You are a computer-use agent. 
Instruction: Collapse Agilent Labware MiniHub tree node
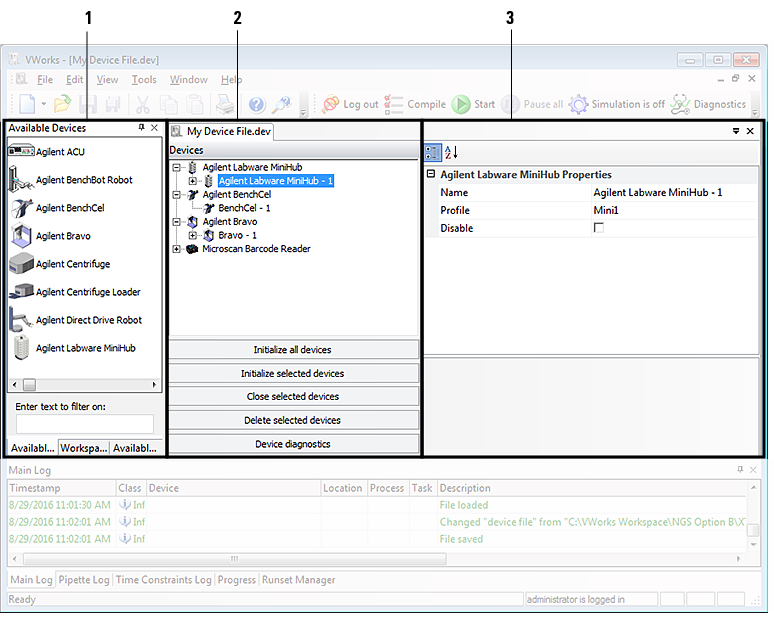click(176, 167)
